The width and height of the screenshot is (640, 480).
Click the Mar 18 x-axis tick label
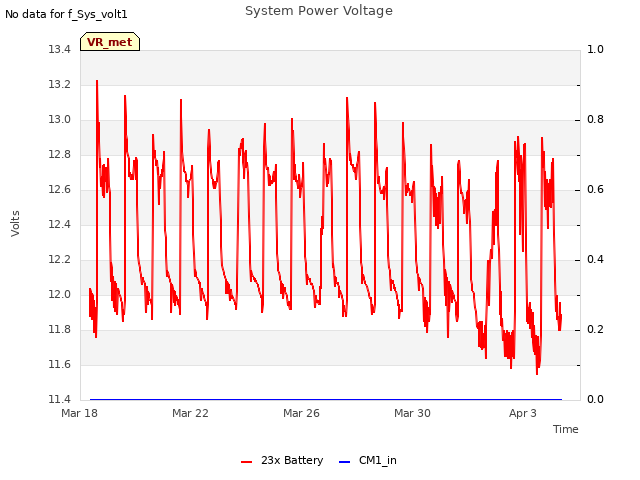[x=79, y=413]
